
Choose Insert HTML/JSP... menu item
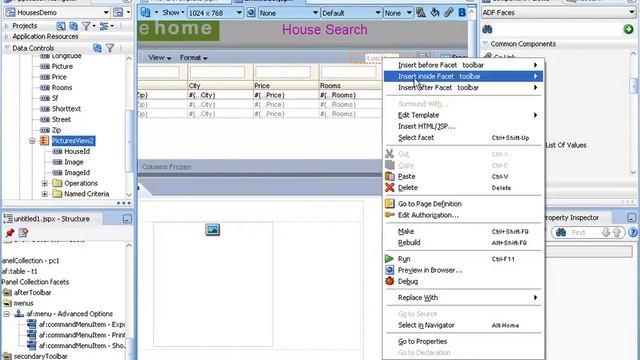click(x=463, y=127)
